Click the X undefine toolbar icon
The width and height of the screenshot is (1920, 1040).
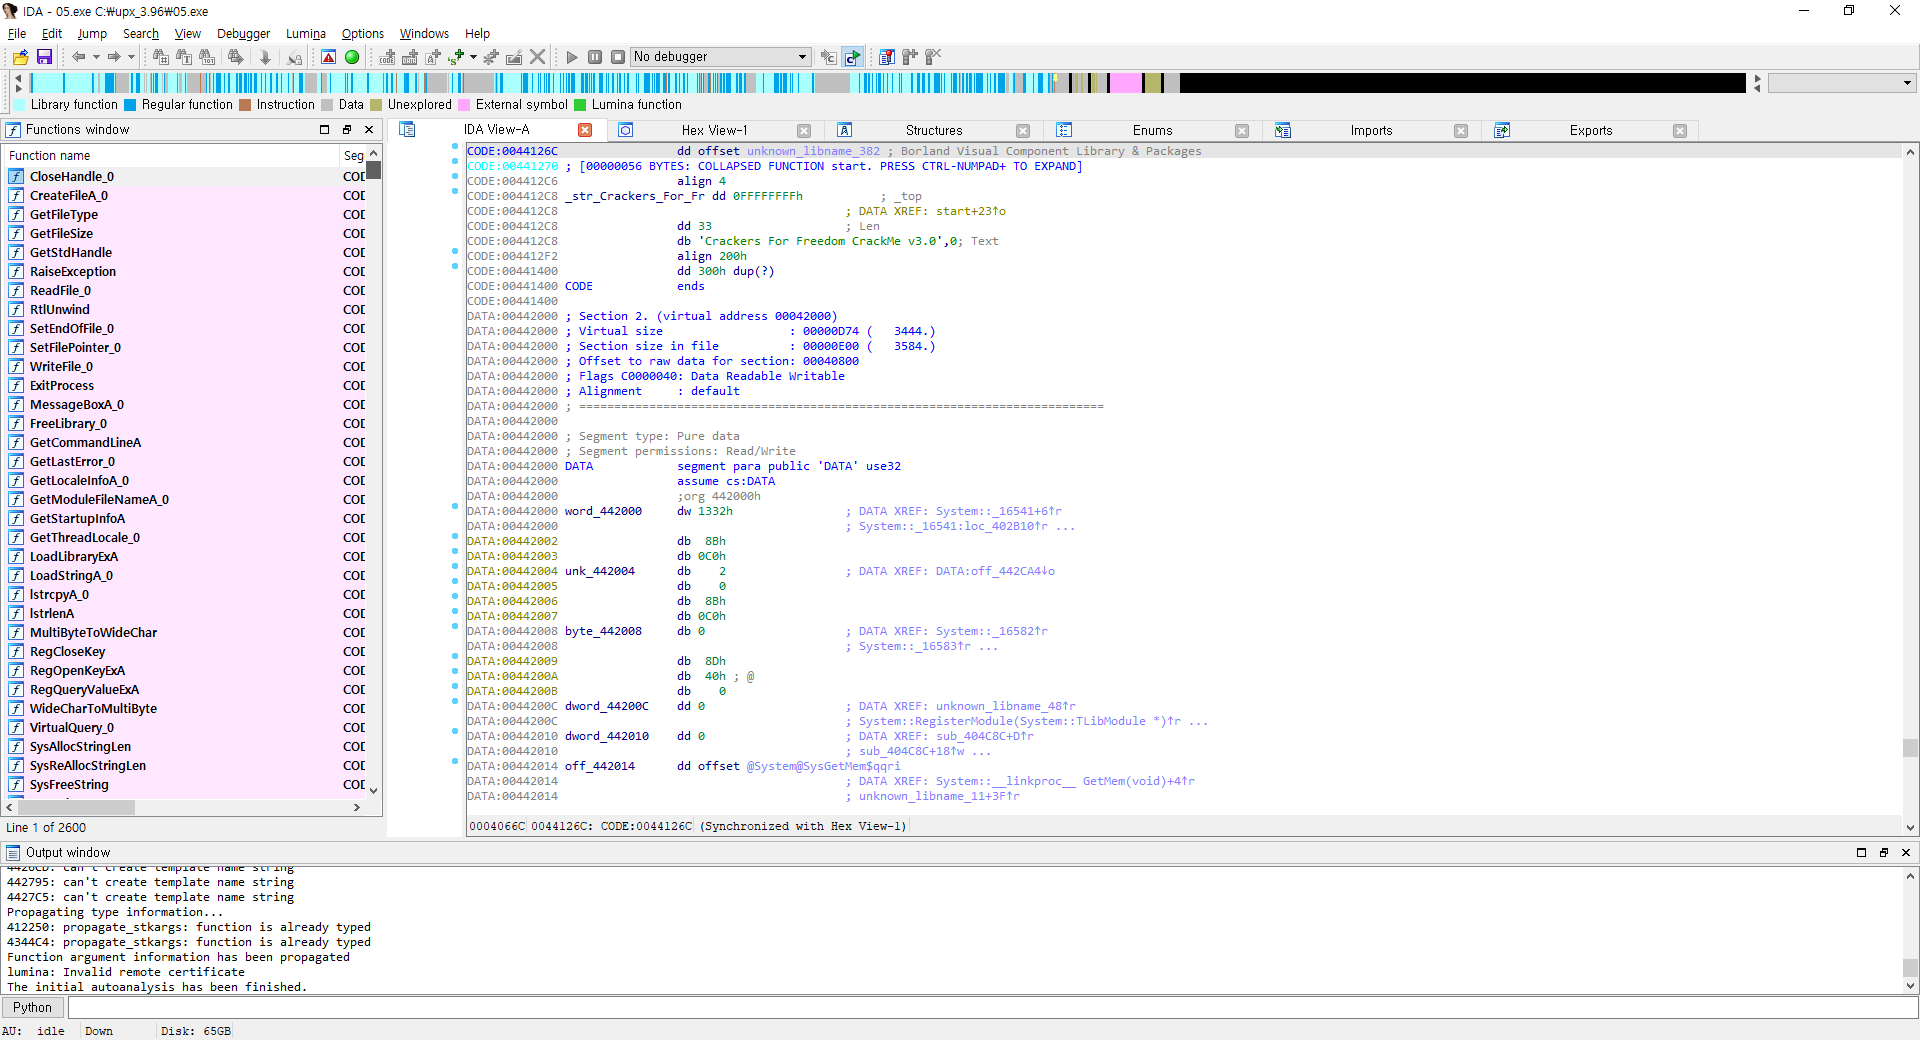pyautogui.click(x=537, y=57)
